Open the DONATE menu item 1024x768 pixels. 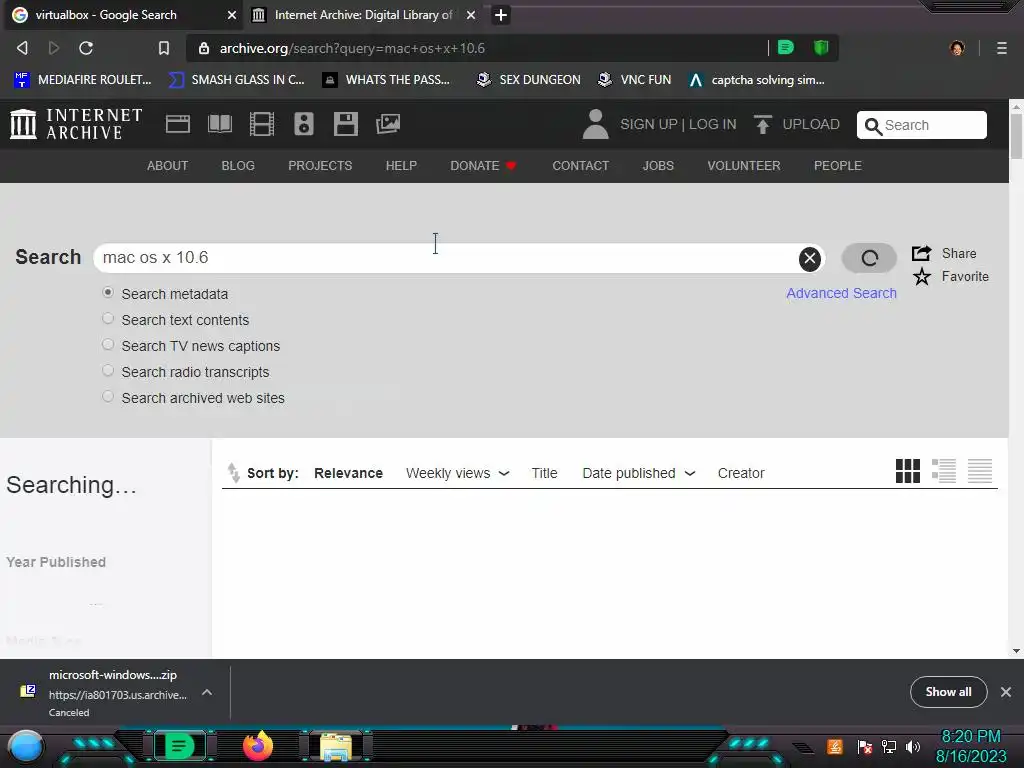coord(483,166)
